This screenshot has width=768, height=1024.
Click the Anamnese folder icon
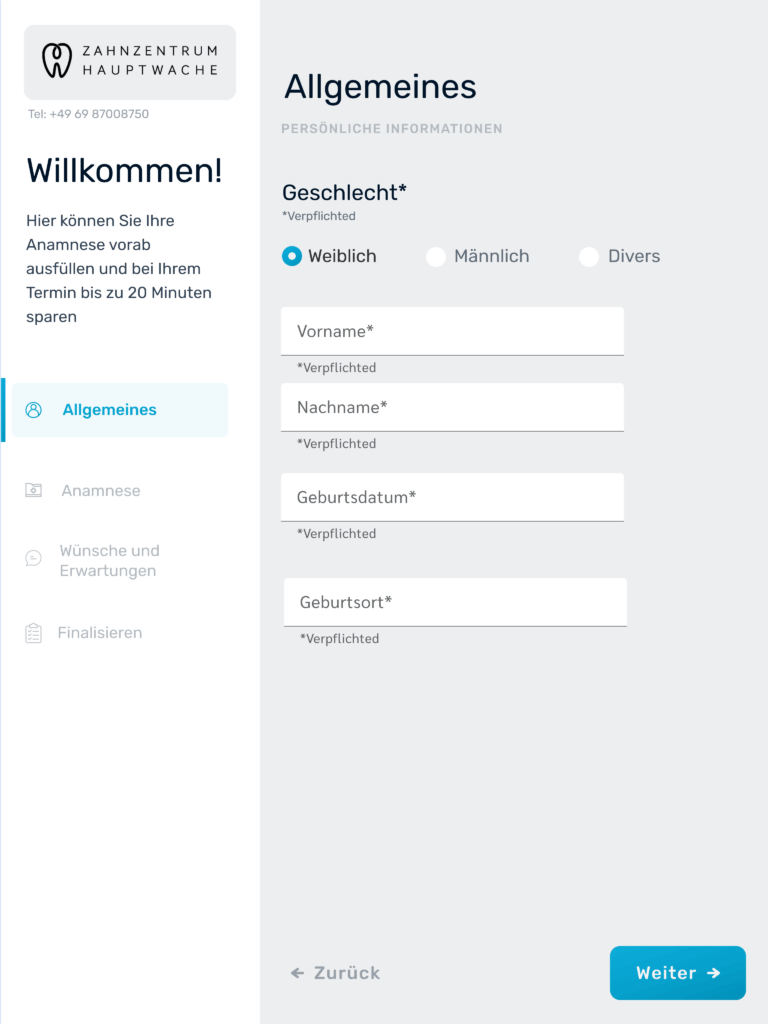(34, 490)
